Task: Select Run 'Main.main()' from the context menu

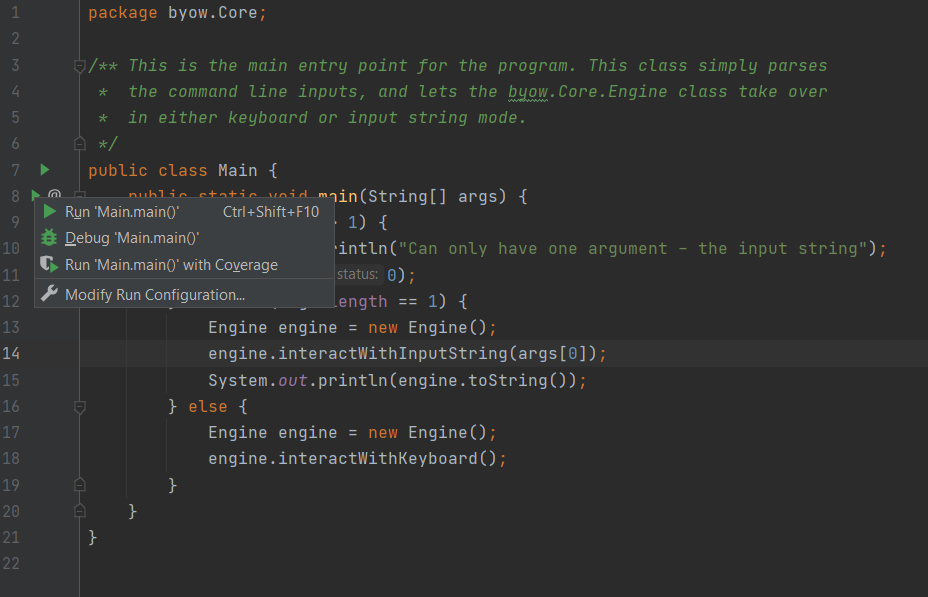Action: click(120, 212)
